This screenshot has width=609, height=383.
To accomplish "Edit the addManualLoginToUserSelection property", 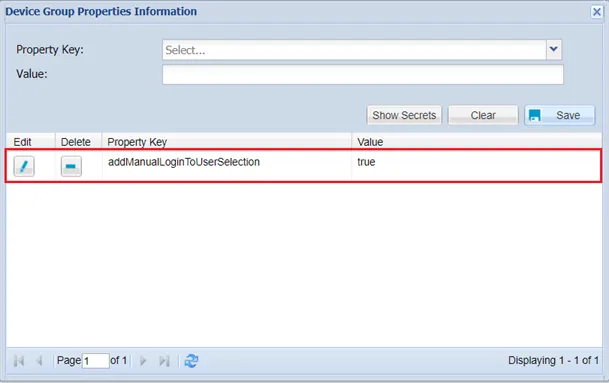I will click(x=24, y=166).
